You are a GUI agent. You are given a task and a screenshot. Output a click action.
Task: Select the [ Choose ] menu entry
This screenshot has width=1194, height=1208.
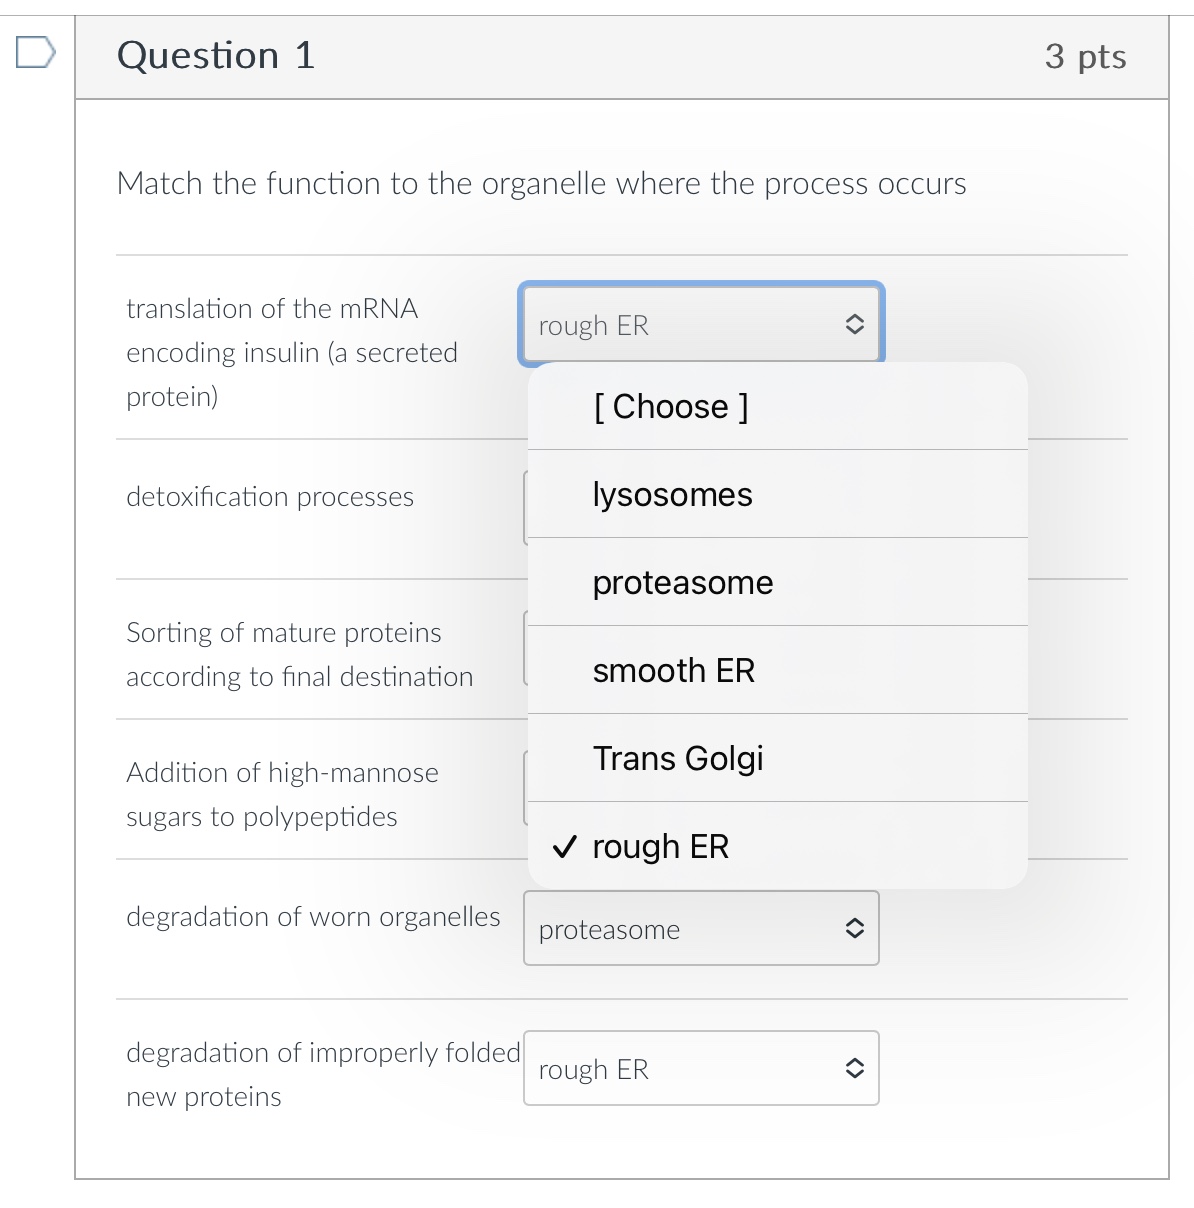[x=672, y=406]
